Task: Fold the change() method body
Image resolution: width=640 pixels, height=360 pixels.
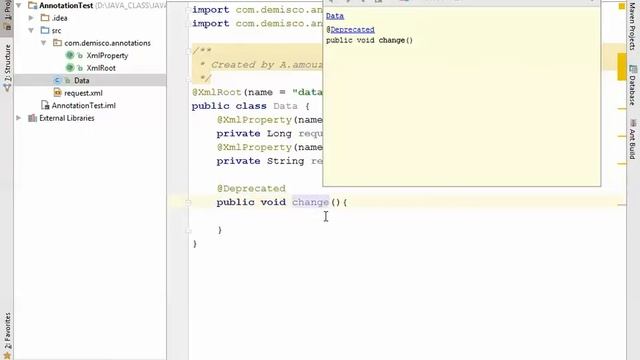Action: click(x=188, y=202)
